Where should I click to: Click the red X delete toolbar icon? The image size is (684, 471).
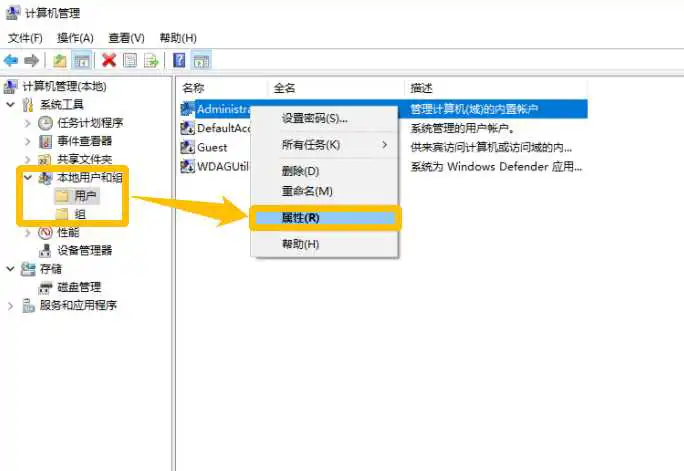109,61
